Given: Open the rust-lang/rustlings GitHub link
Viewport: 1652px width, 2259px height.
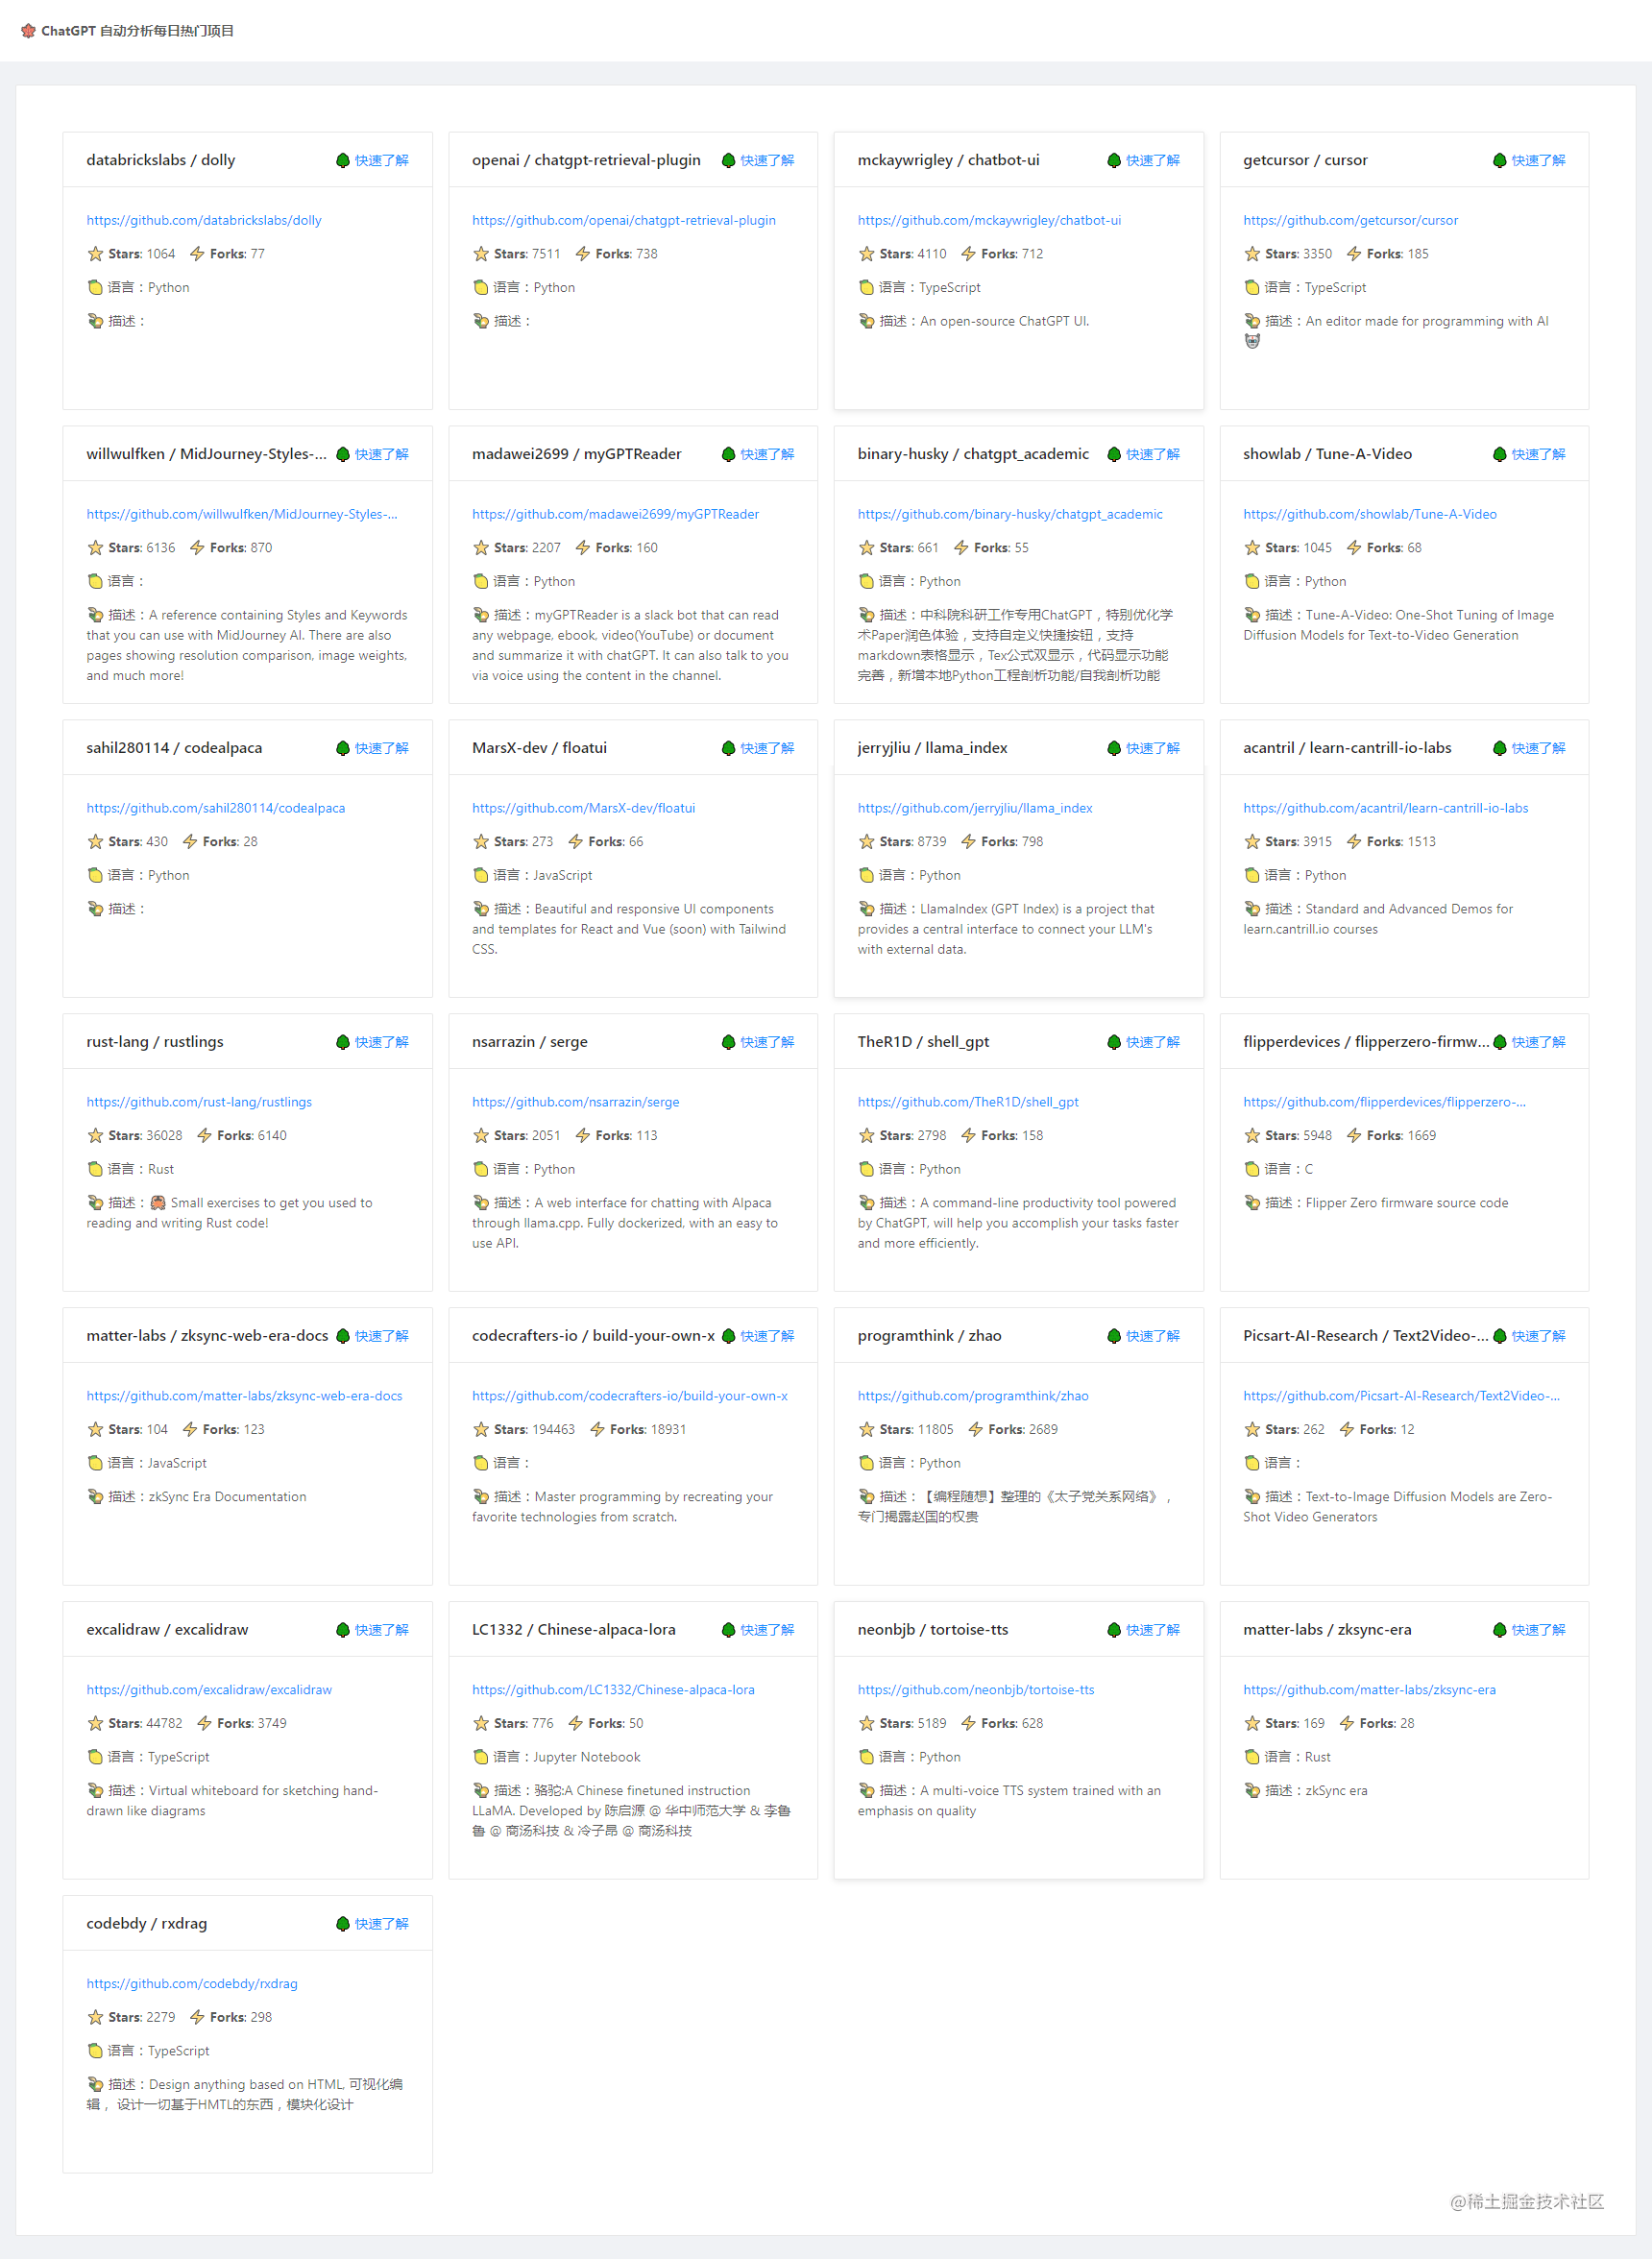Looking at the screenshot, I should [199, 1102].
